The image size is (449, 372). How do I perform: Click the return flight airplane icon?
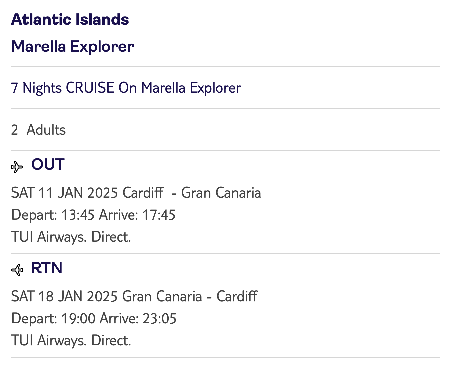pyautogui.click(x=17, y=270)
